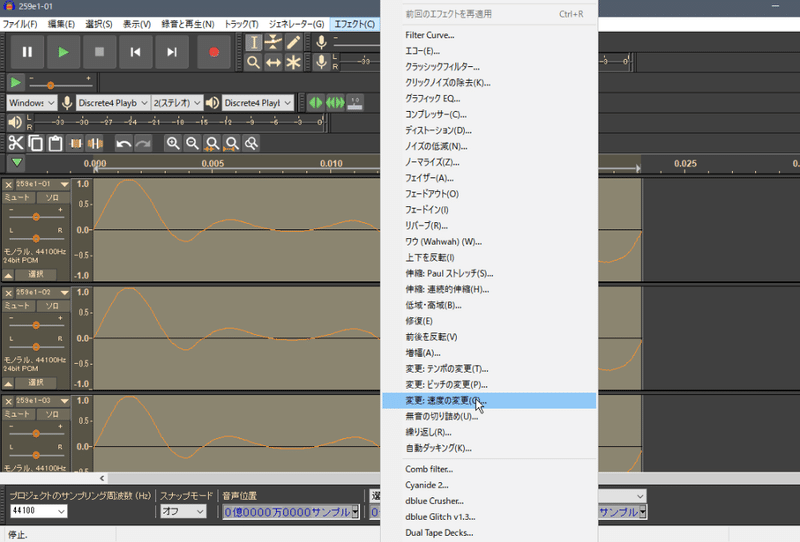The height and width of the screenshot is (542, 800).
Task: Select the Time Shift tool
Action: tap(273, 63)
